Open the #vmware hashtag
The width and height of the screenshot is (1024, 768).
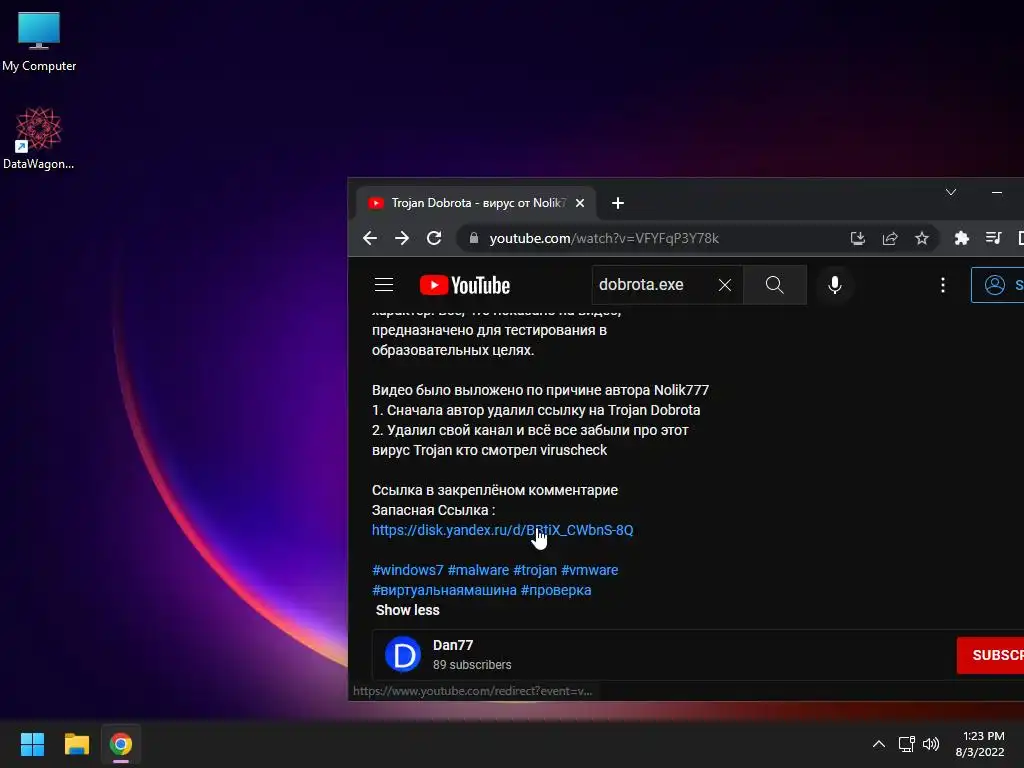pos(589,570)
